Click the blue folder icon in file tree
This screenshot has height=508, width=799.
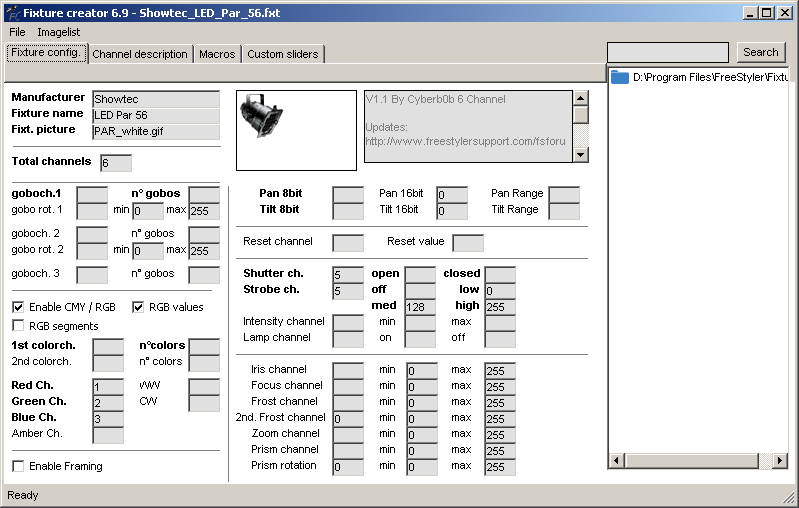[x=620, y=77]
